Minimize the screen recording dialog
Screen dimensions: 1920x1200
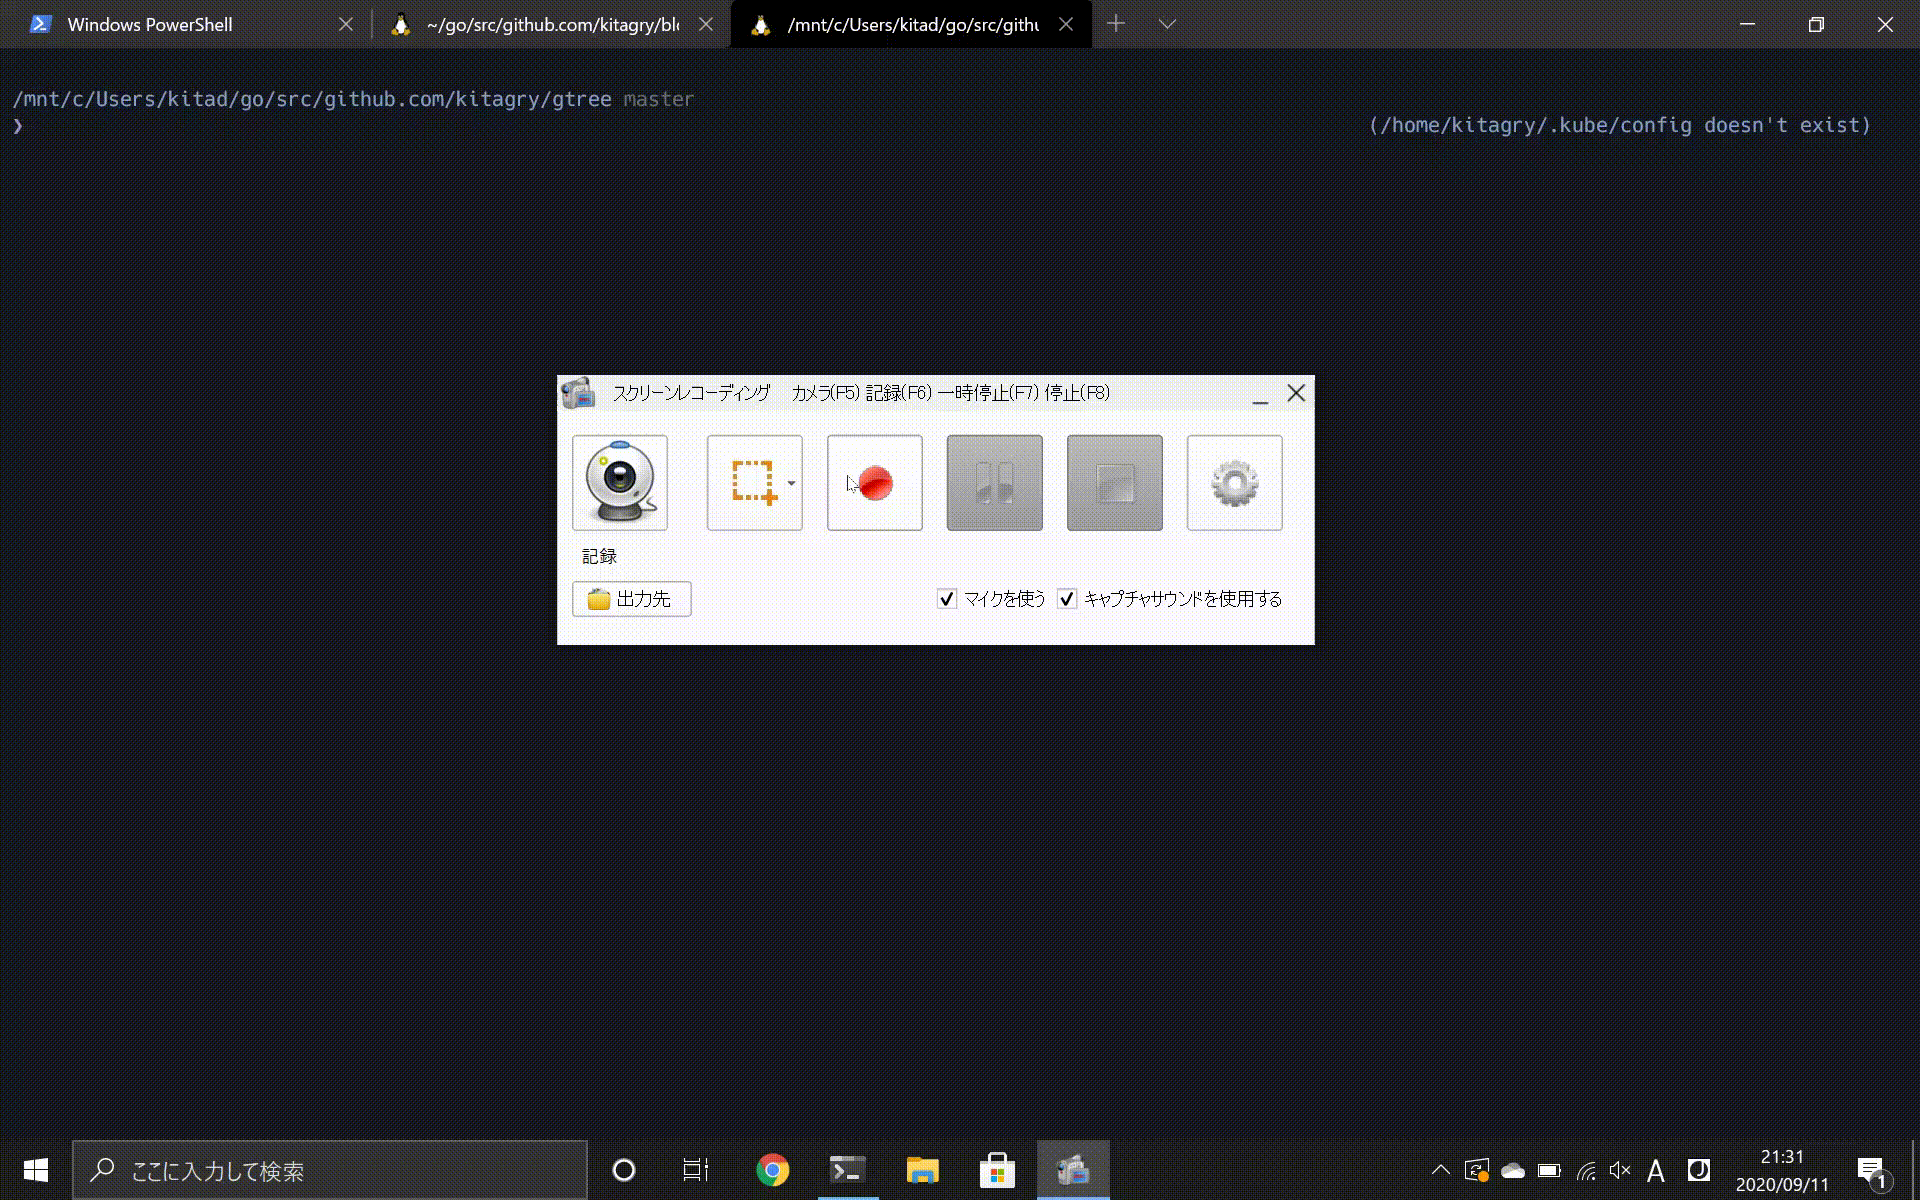1260,394
